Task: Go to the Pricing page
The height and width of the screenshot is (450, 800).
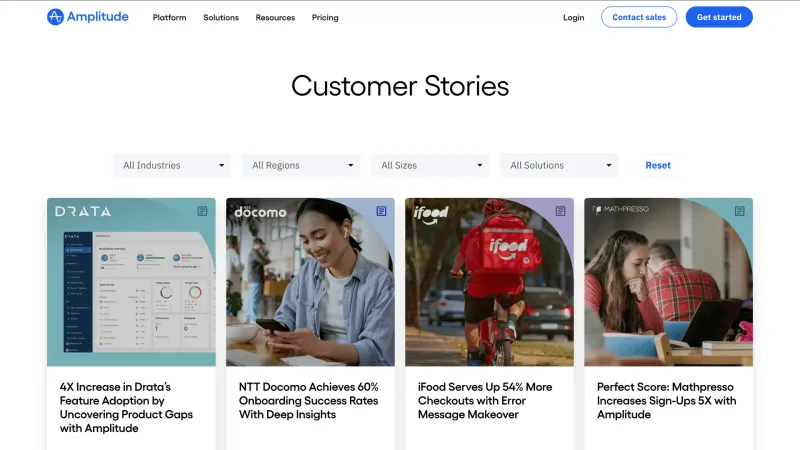Action: (325, 17)
